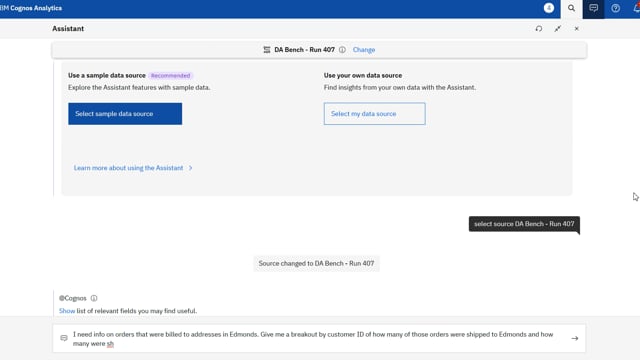Click the 'Use your own data source' heading
This screenshot has width=640, height=360.
tap(363, 76)
